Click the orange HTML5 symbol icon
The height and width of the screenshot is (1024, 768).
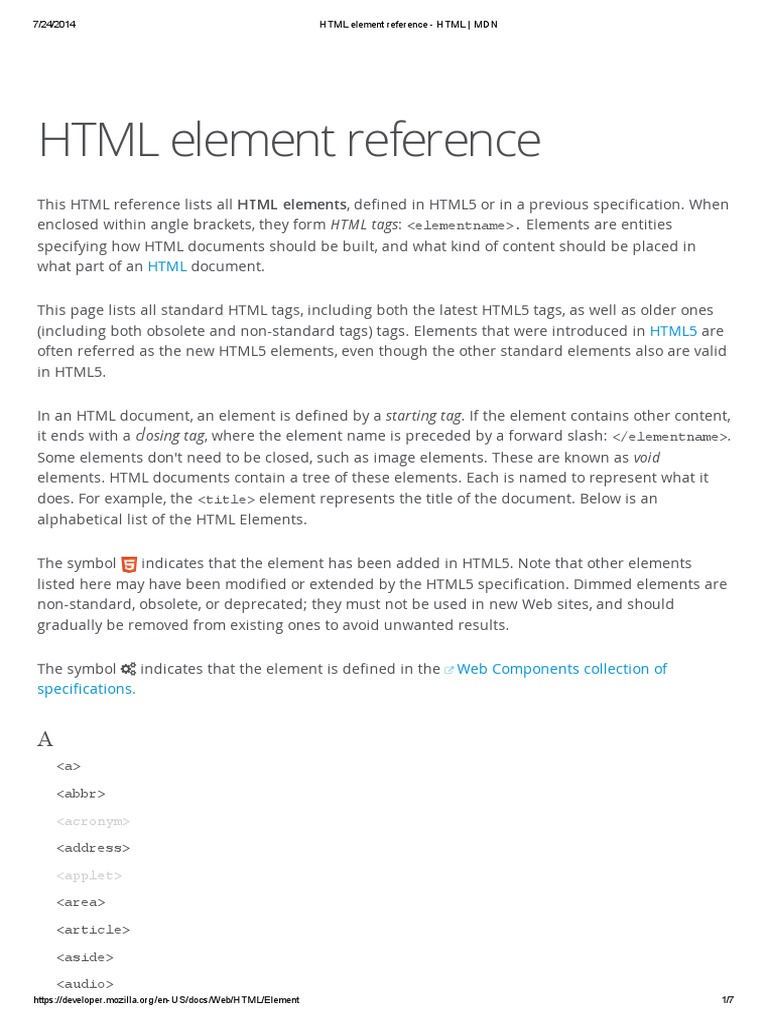point(129,564)
